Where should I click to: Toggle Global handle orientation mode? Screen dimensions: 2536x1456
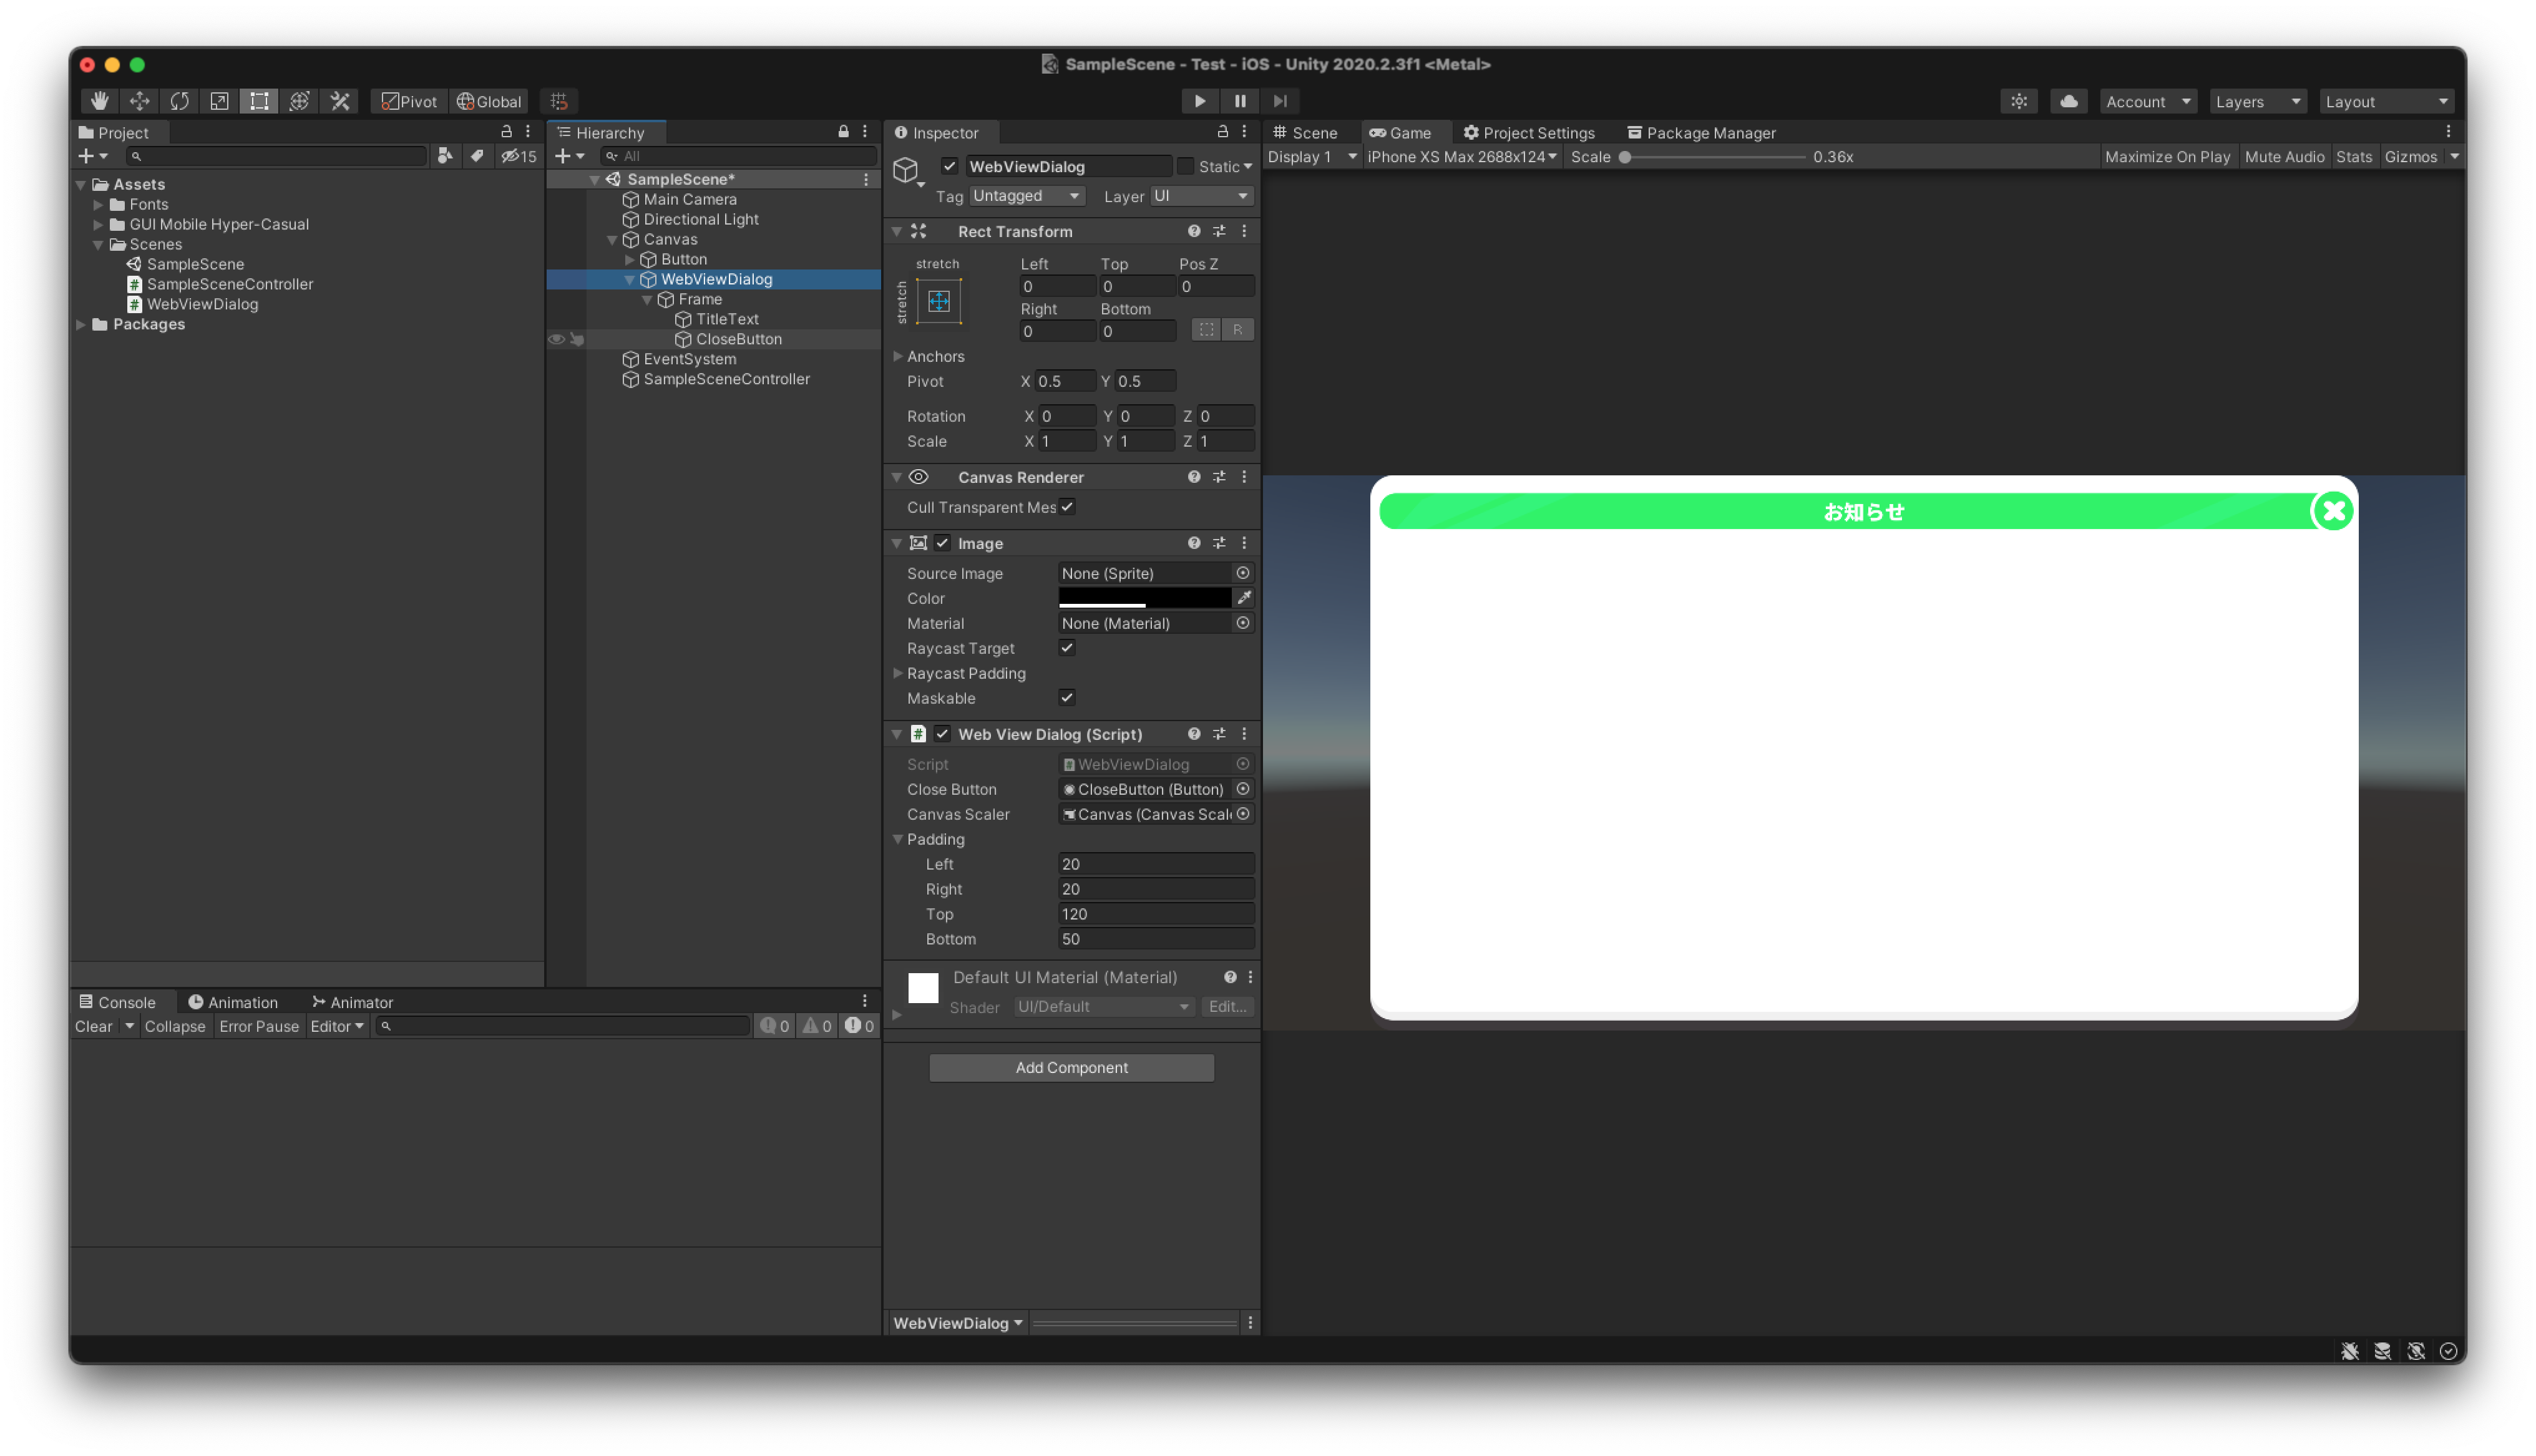click(x=489, y=101)
